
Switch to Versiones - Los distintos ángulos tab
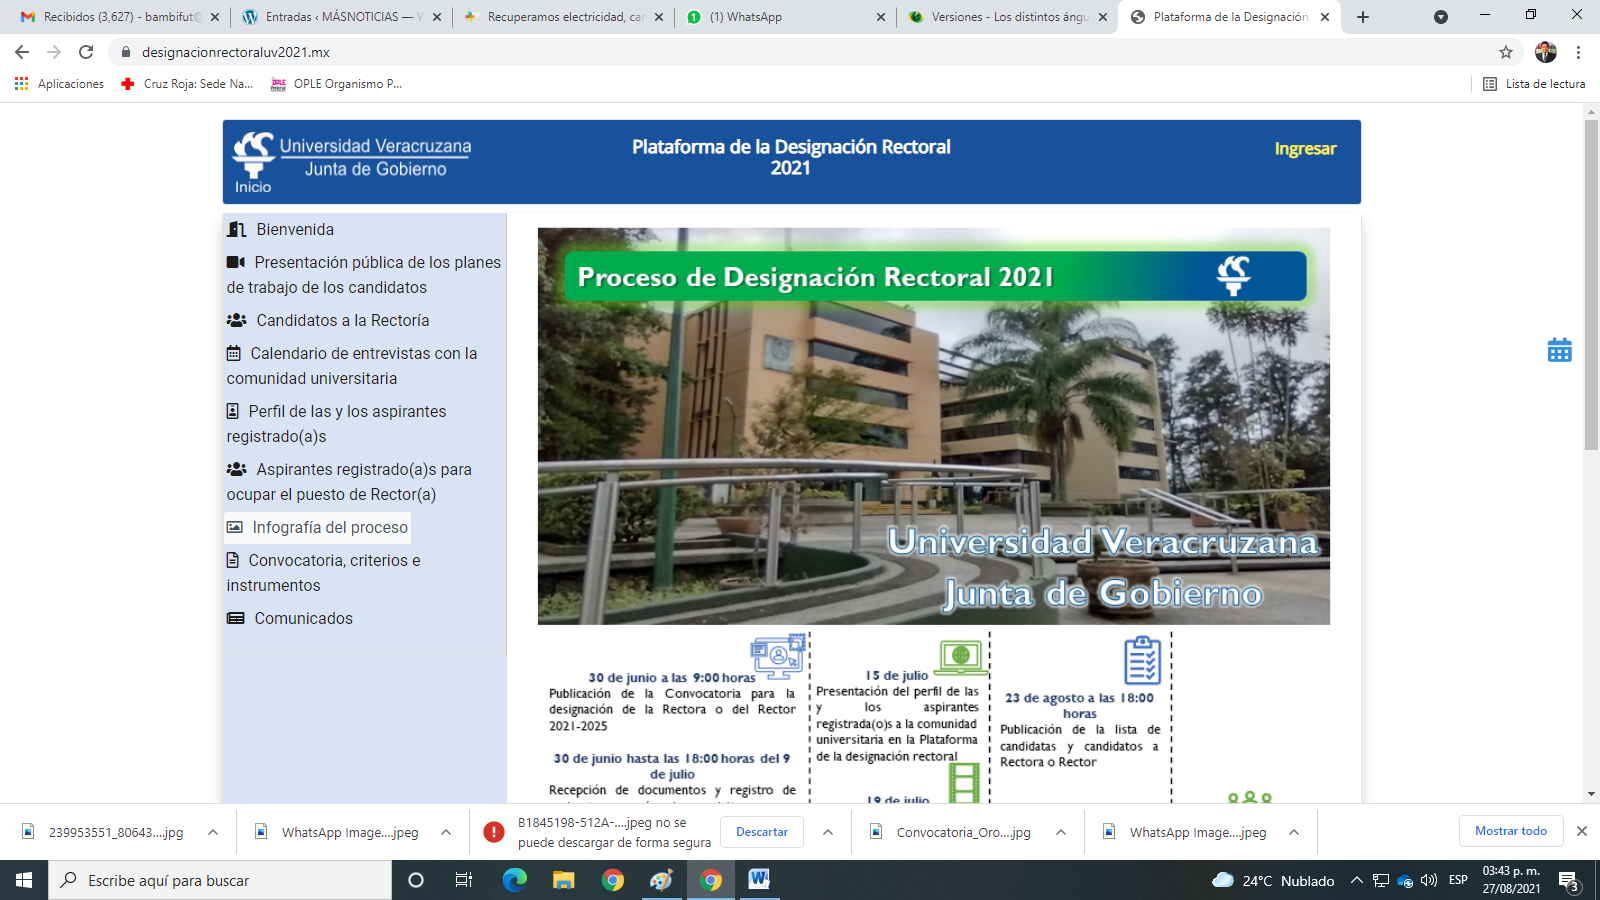1006,17
